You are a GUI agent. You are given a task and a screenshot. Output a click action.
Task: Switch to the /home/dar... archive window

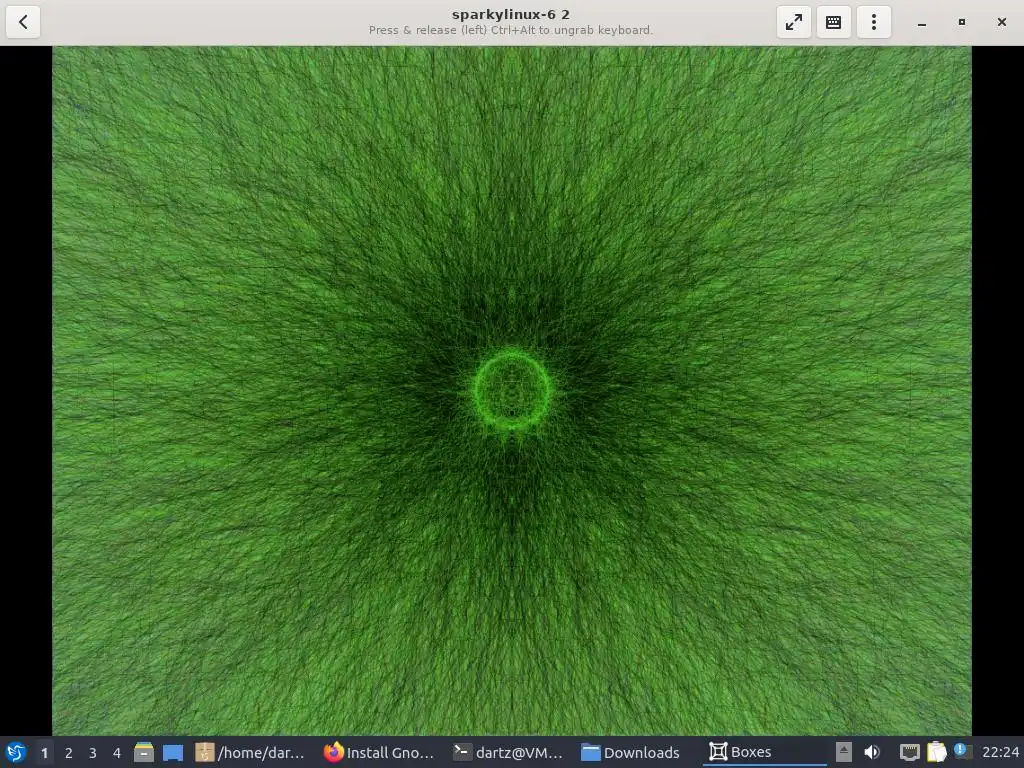pos(250,752)
